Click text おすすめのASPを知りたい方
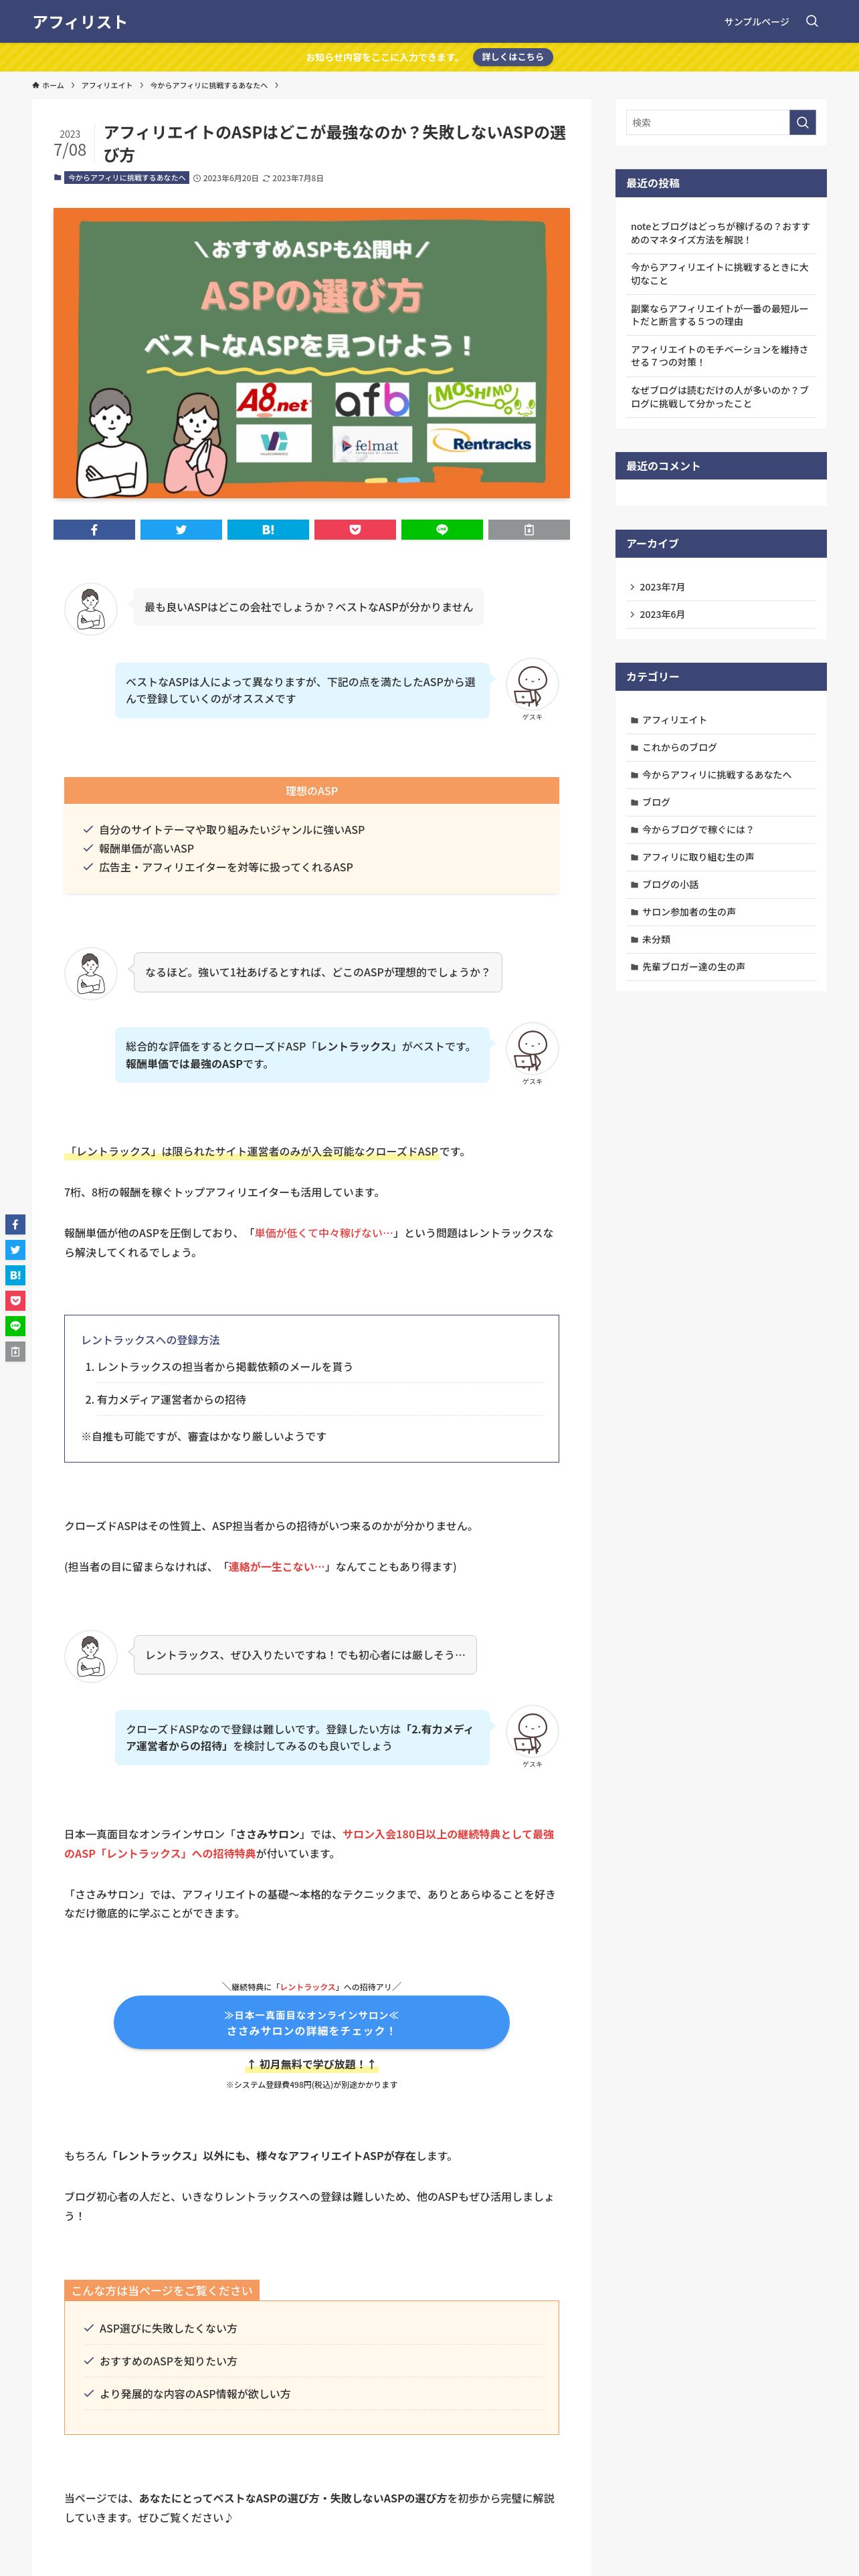 click(168, 2361)
